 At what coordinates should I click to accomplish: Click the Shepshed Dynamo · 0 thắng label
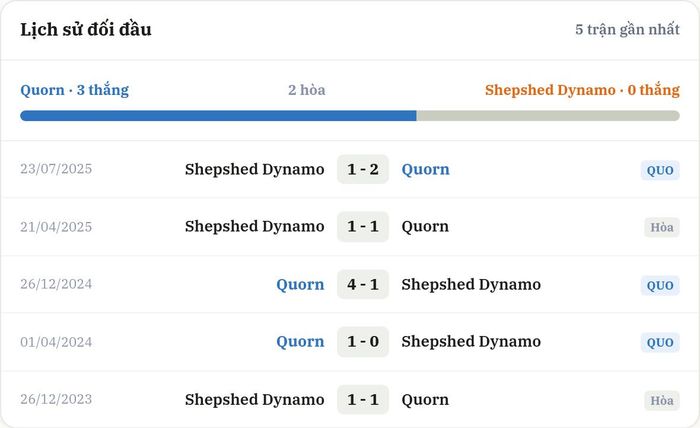[x=582, y=90]
